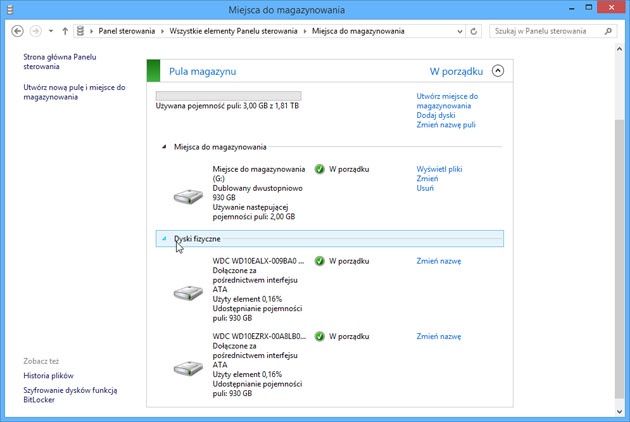Click the scrollbar up arrow

(x=619, y=49)
